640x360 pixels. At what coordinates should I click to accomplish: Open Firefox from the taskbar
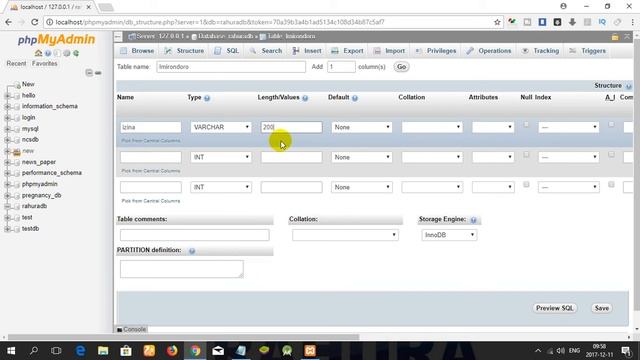pyautogui.click(x=172, y=351)
